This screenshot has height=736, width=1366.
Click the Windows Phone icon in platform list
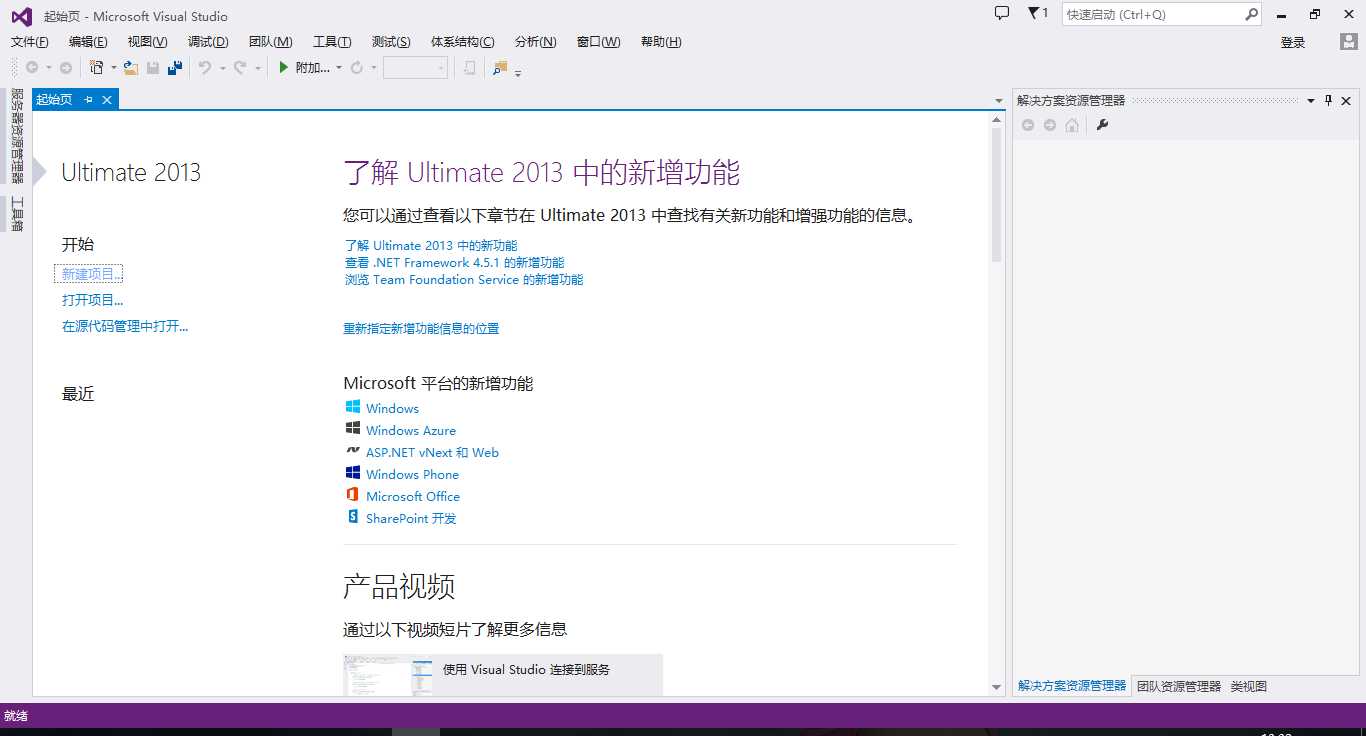pos(353,473)
